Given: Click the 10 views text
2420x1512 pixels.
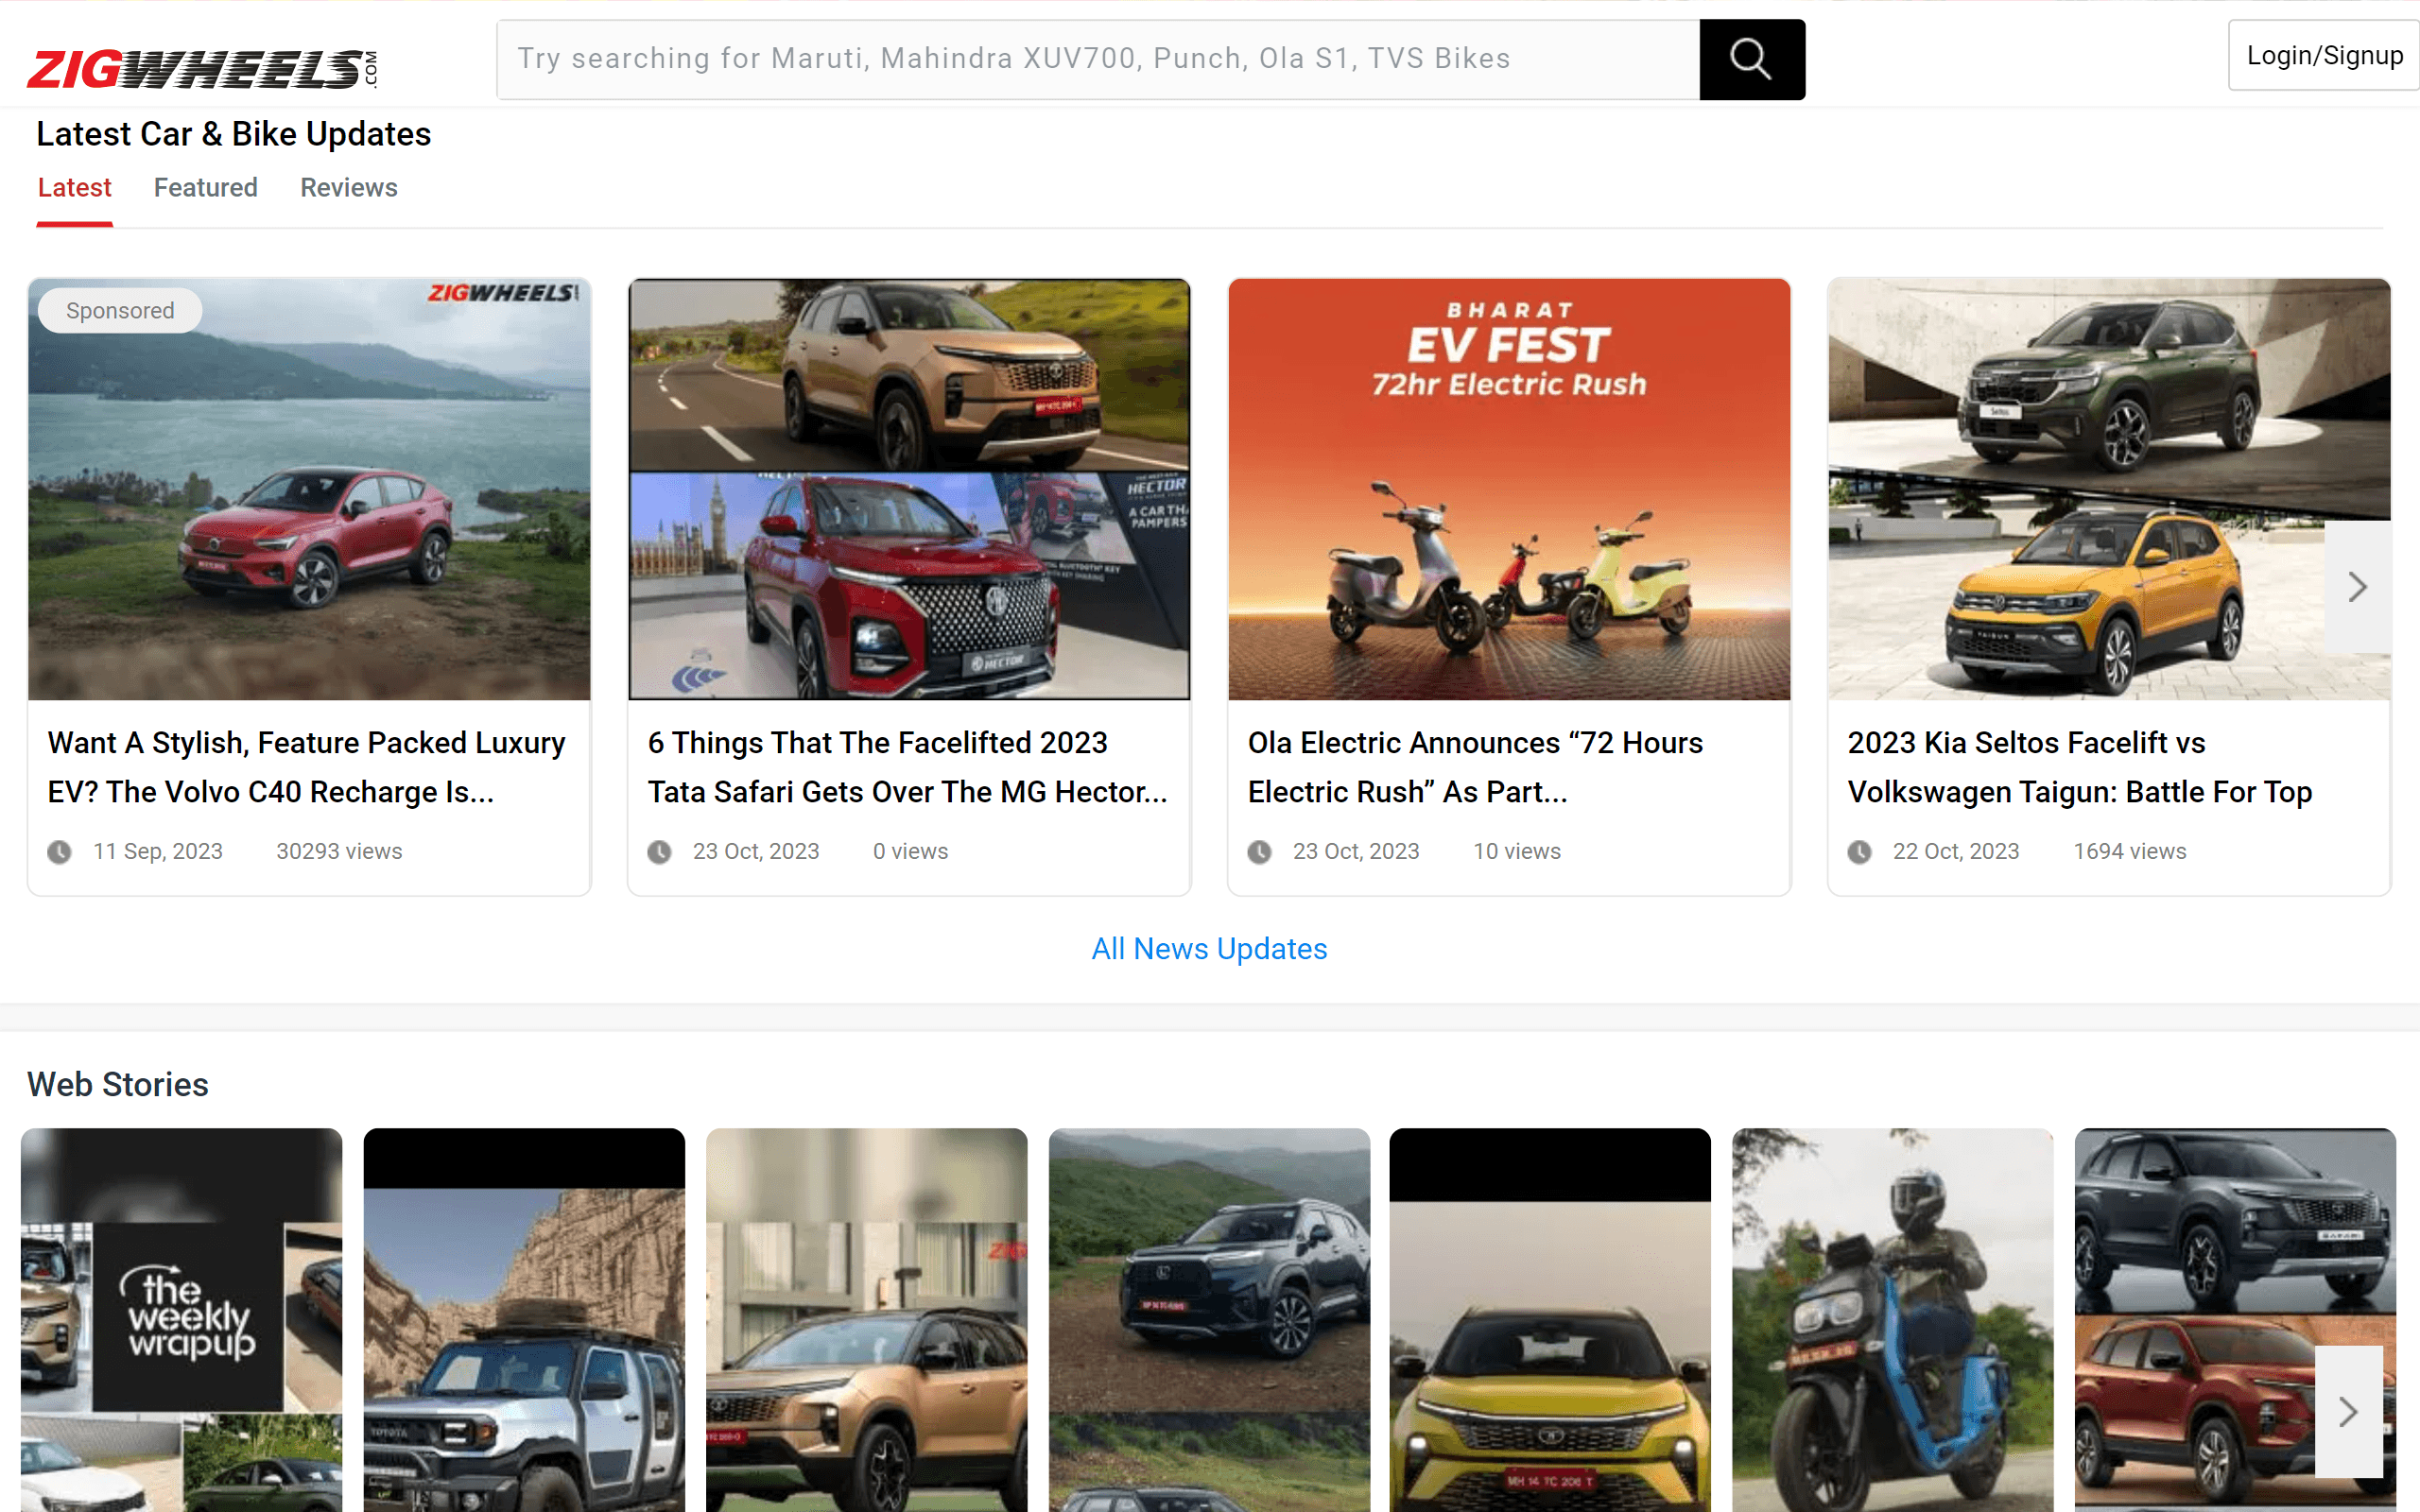Looking at the screenshot, I should (1516, 851).
